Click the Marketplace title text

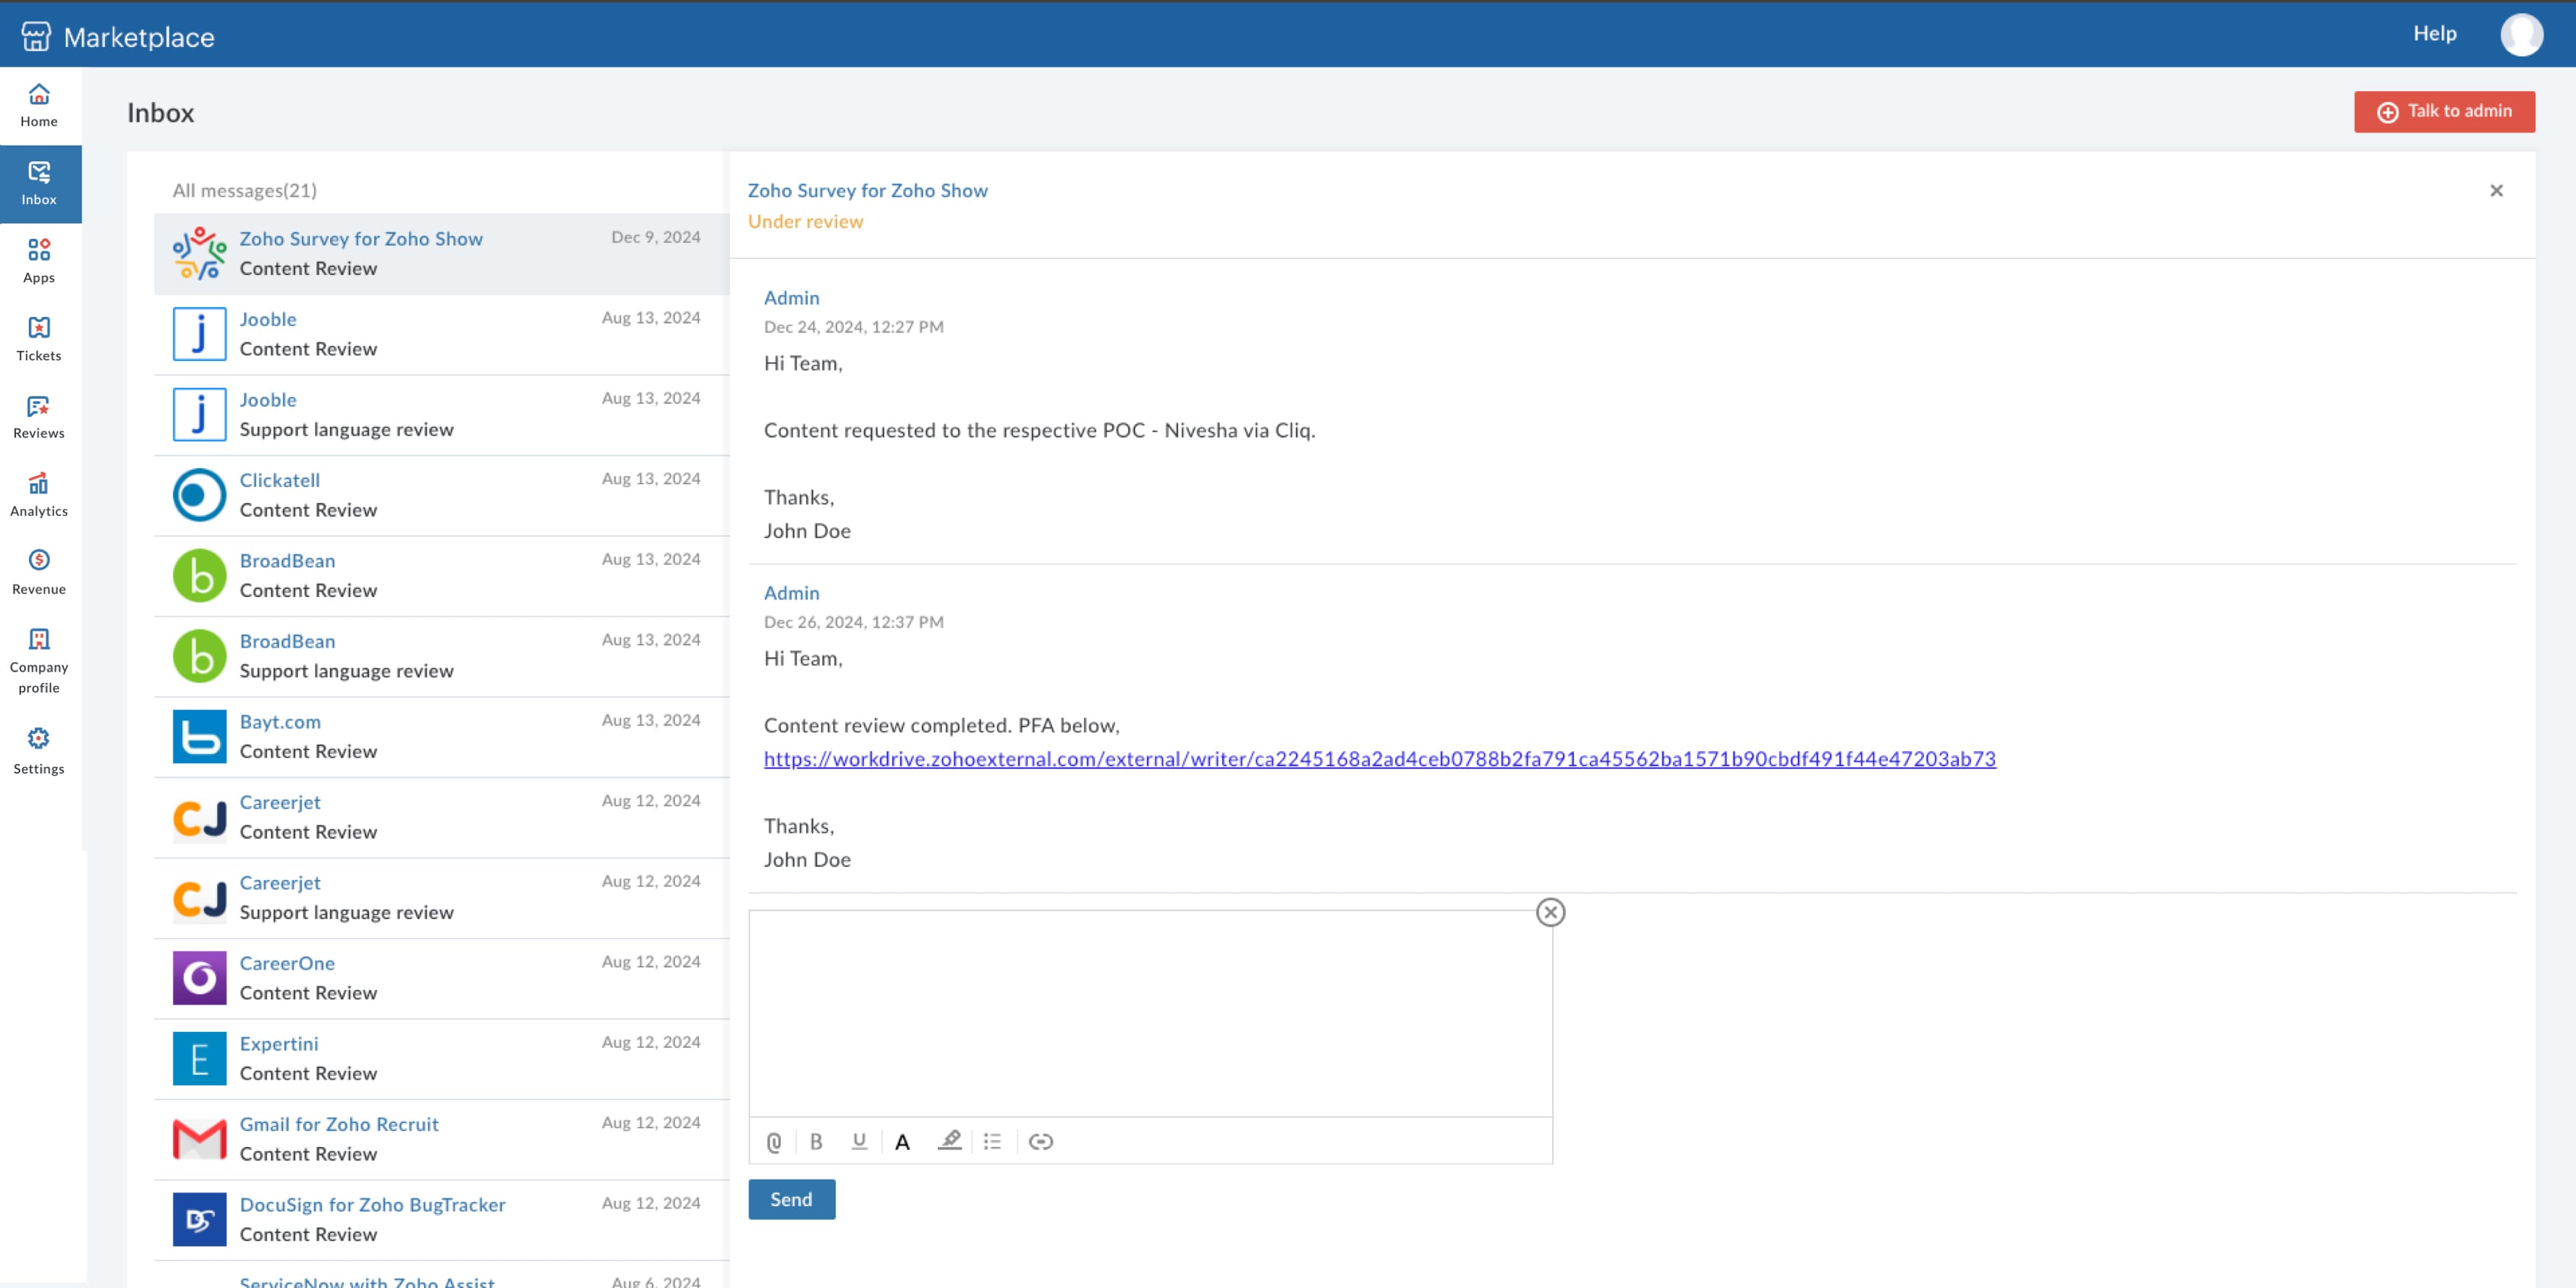[139, 37]
